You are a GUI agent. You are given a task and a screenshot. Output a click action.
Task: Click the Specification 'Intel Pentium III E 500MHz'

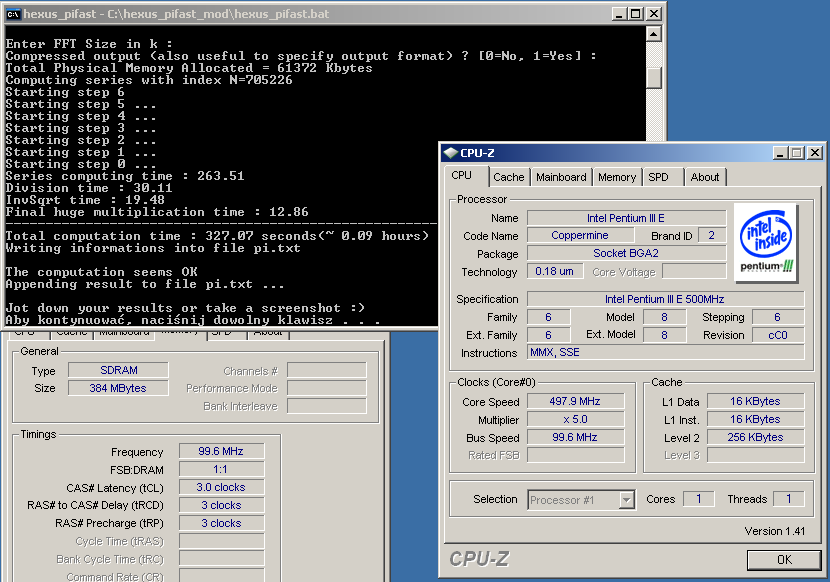665,299
